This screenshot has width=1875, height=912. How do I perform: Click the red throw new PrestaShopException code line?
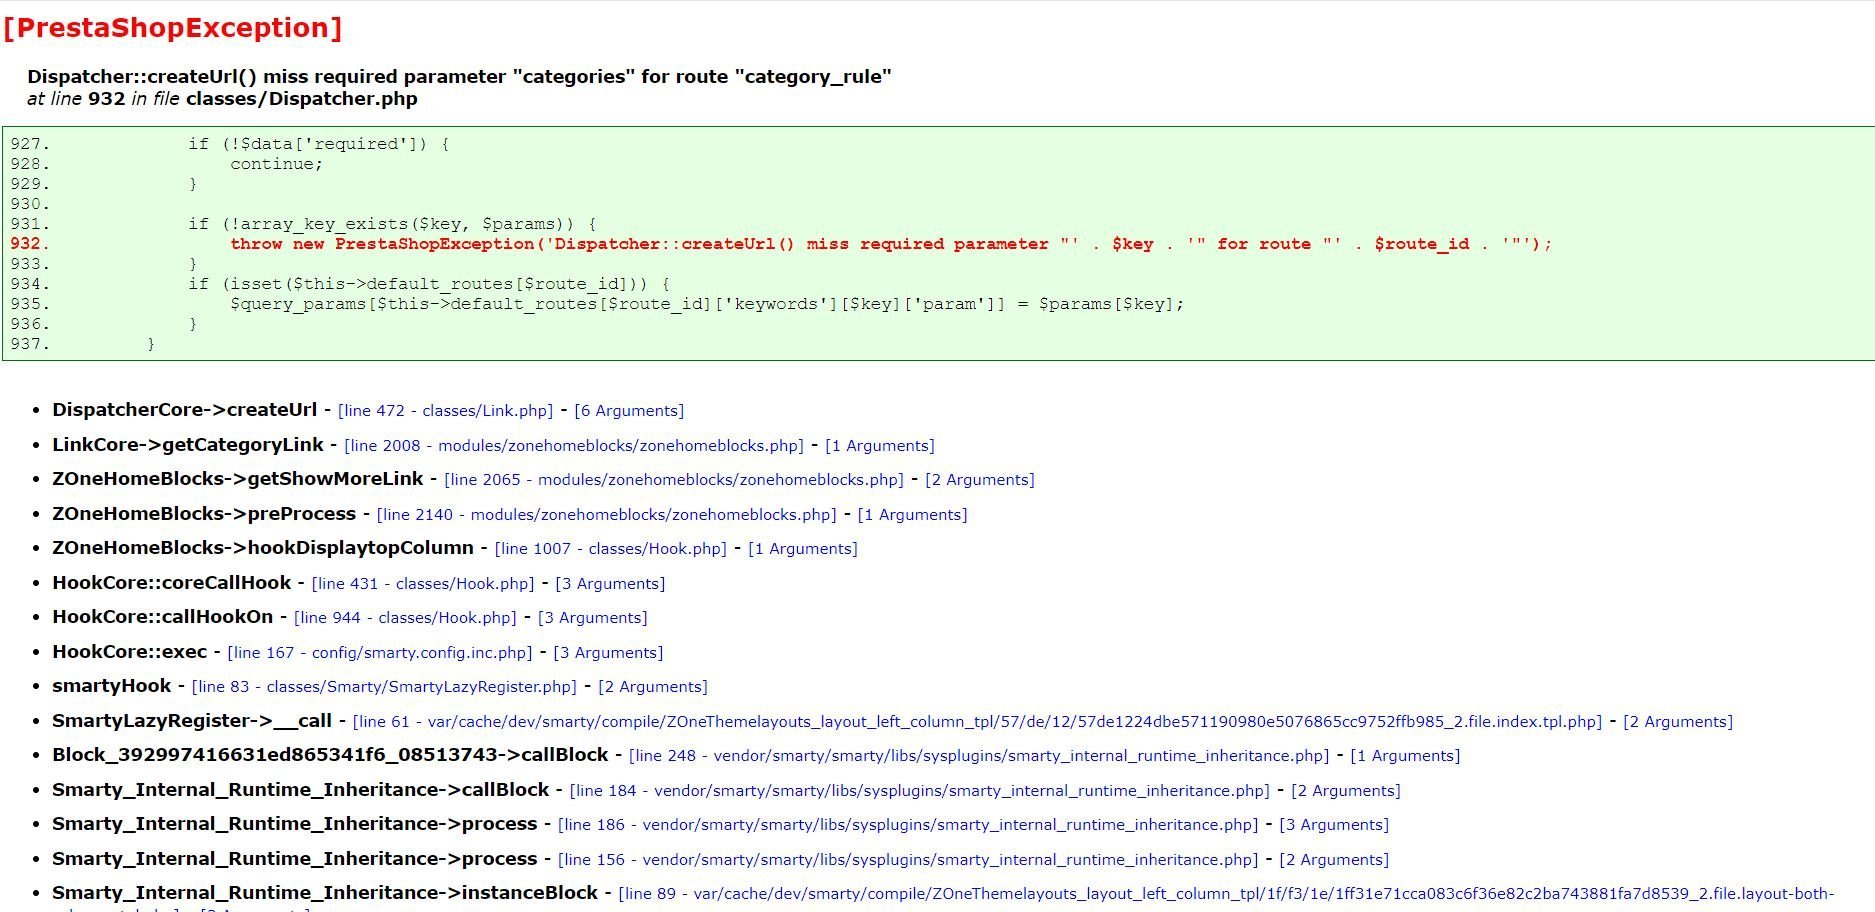[x=890, y=244]
